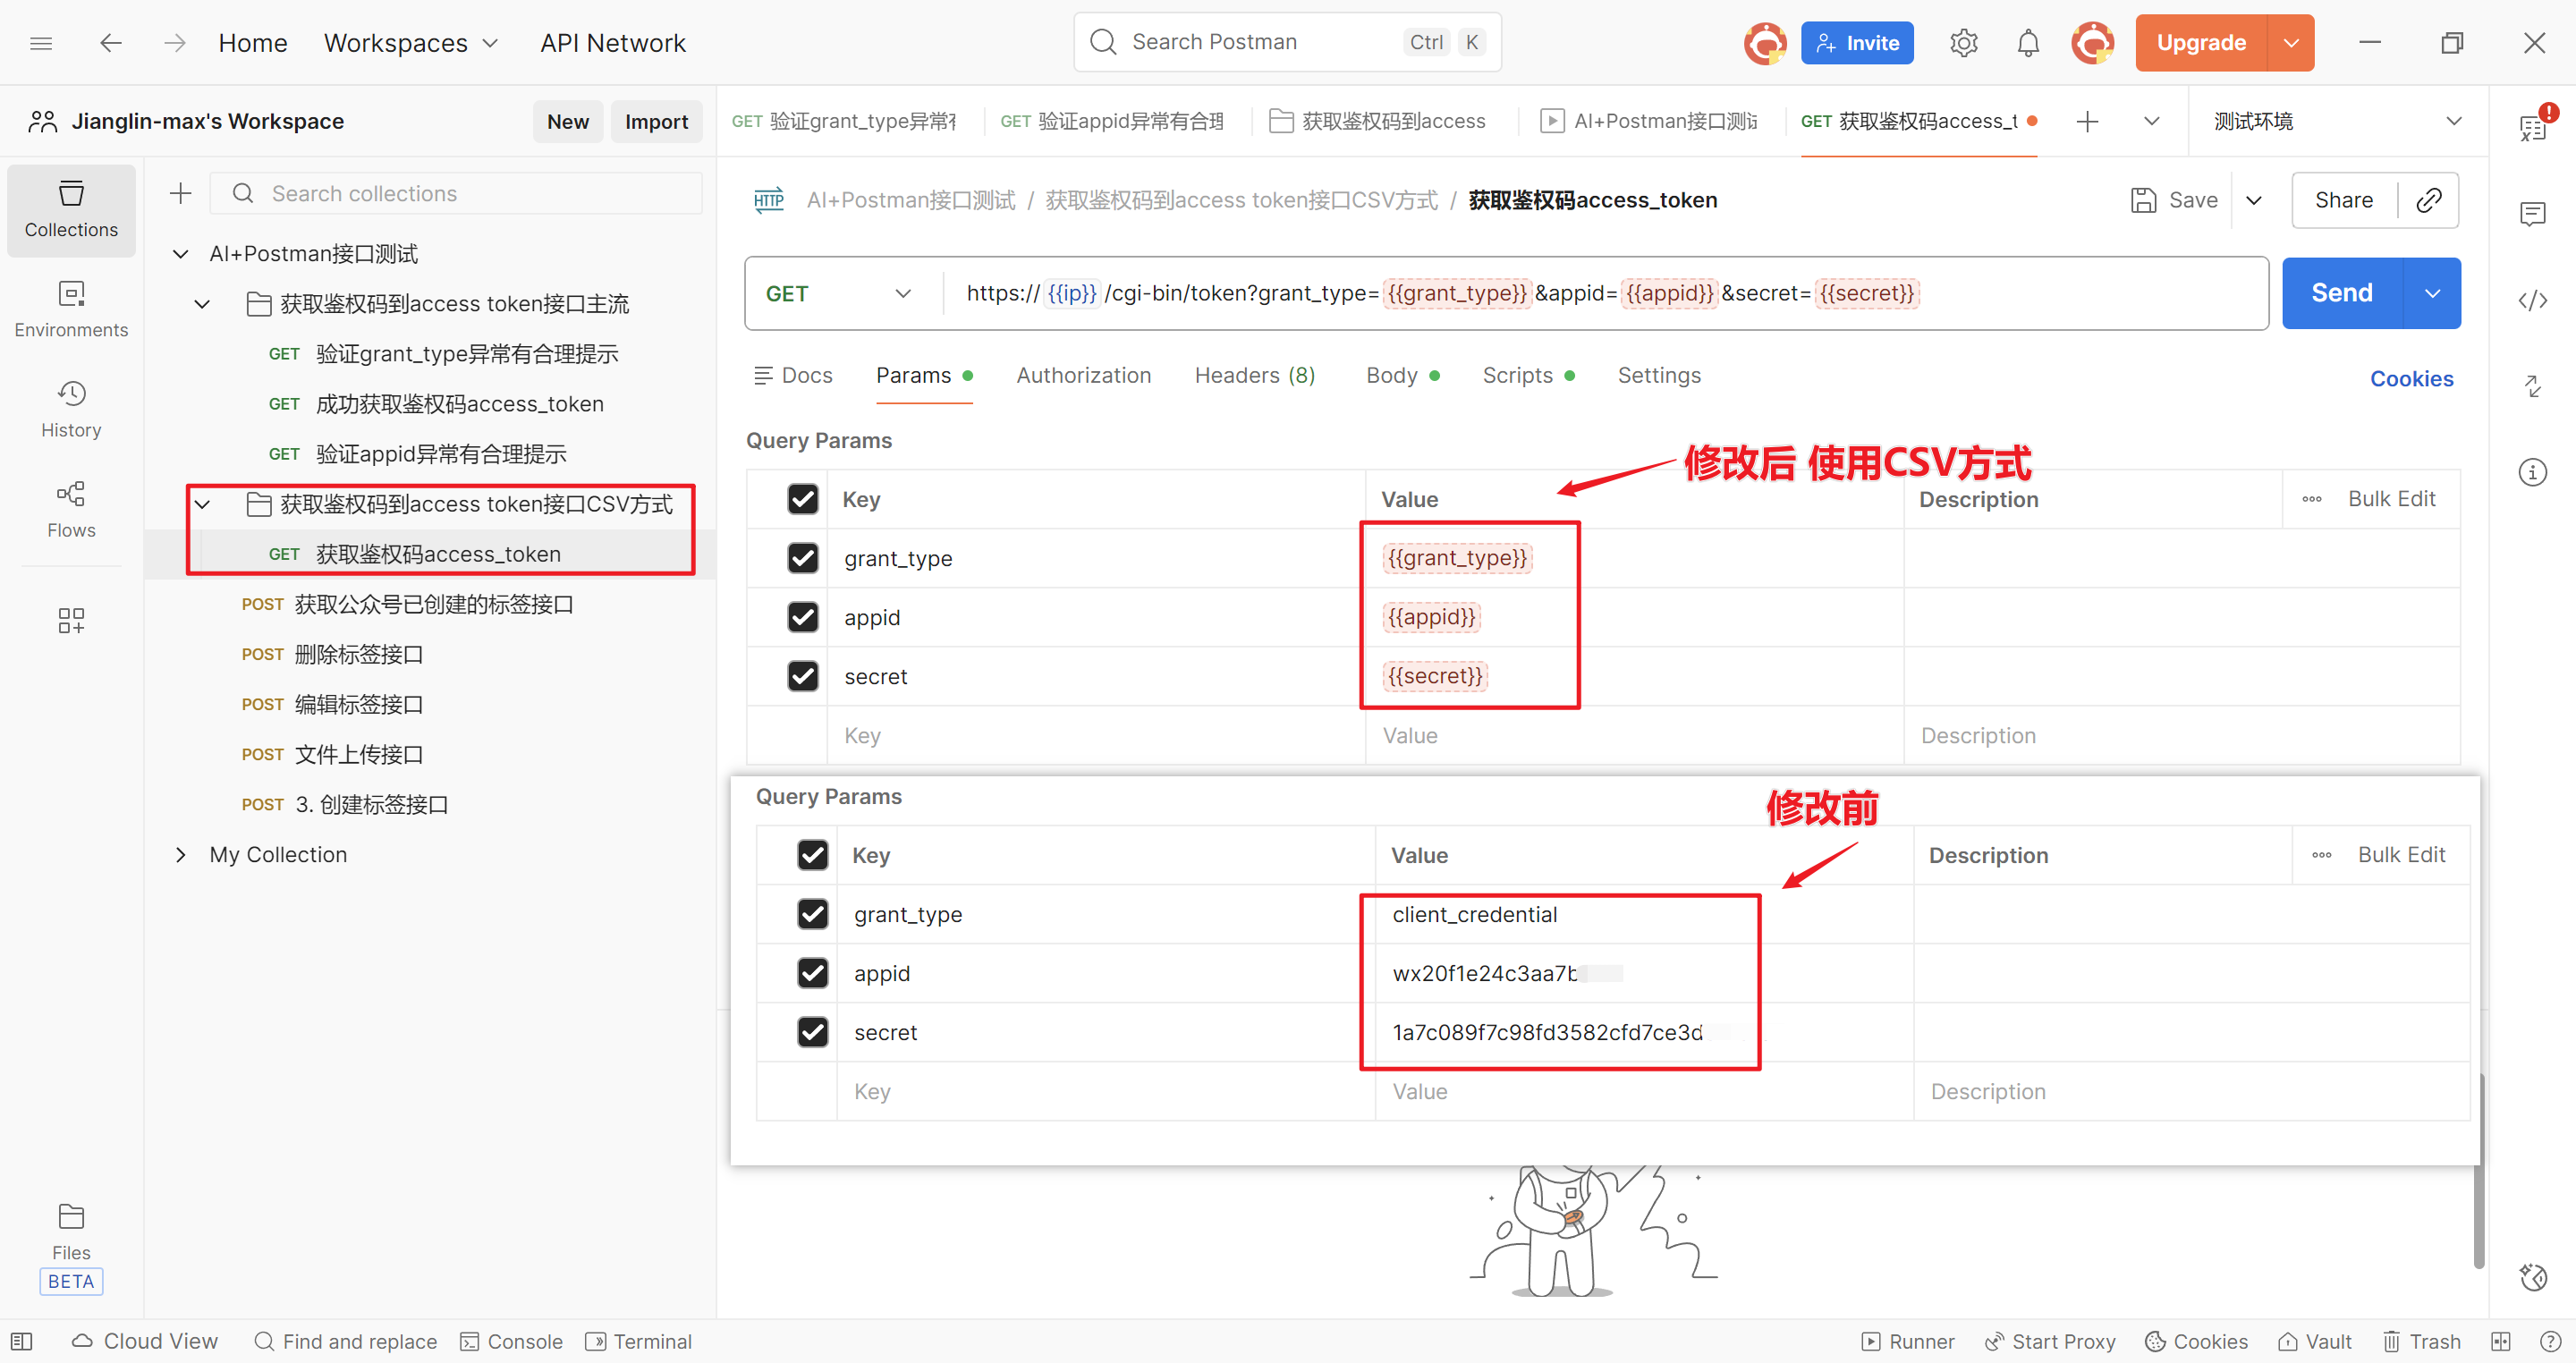Collapse the AI+Postman接口测试 collection
Screen dimensions: 2576x1363
(x=181, y=254)
